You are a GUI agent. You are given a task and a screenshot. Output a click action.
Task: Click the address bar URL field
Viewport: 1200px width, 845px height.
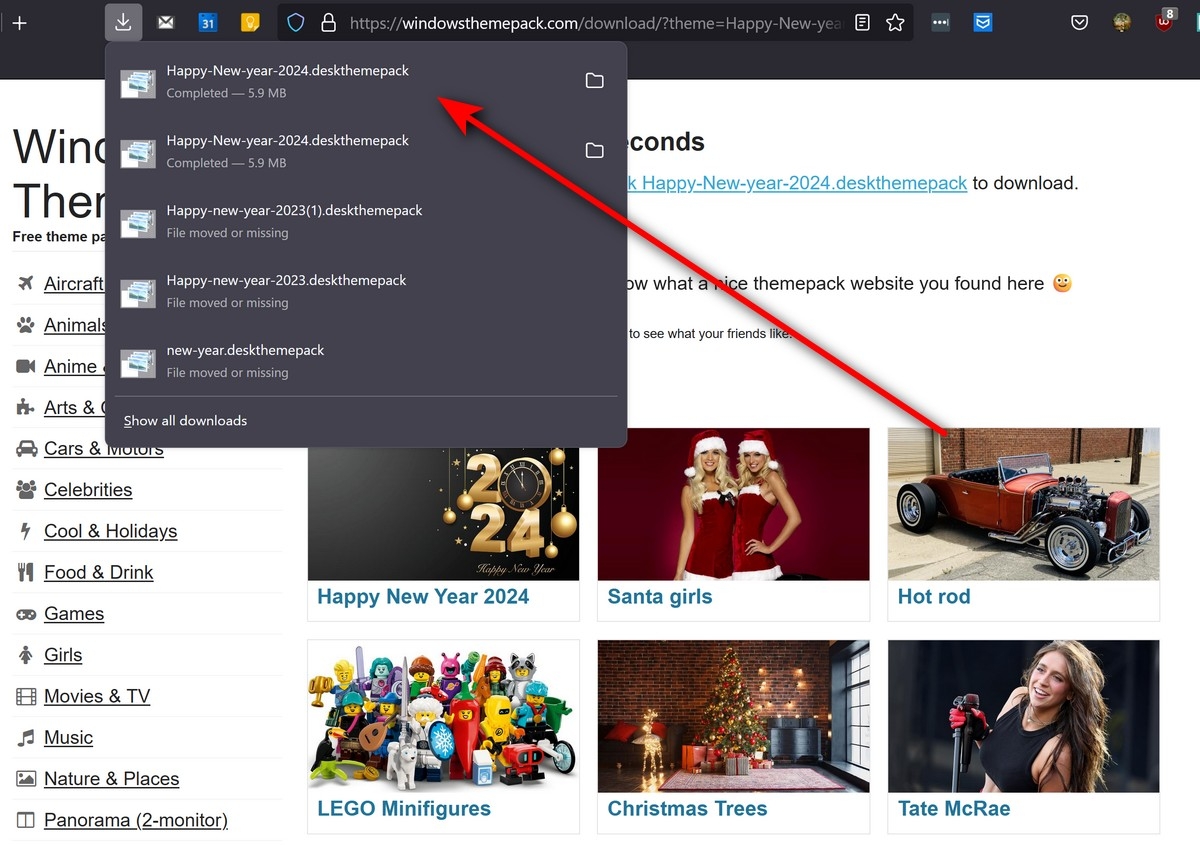tap(594, 22)
